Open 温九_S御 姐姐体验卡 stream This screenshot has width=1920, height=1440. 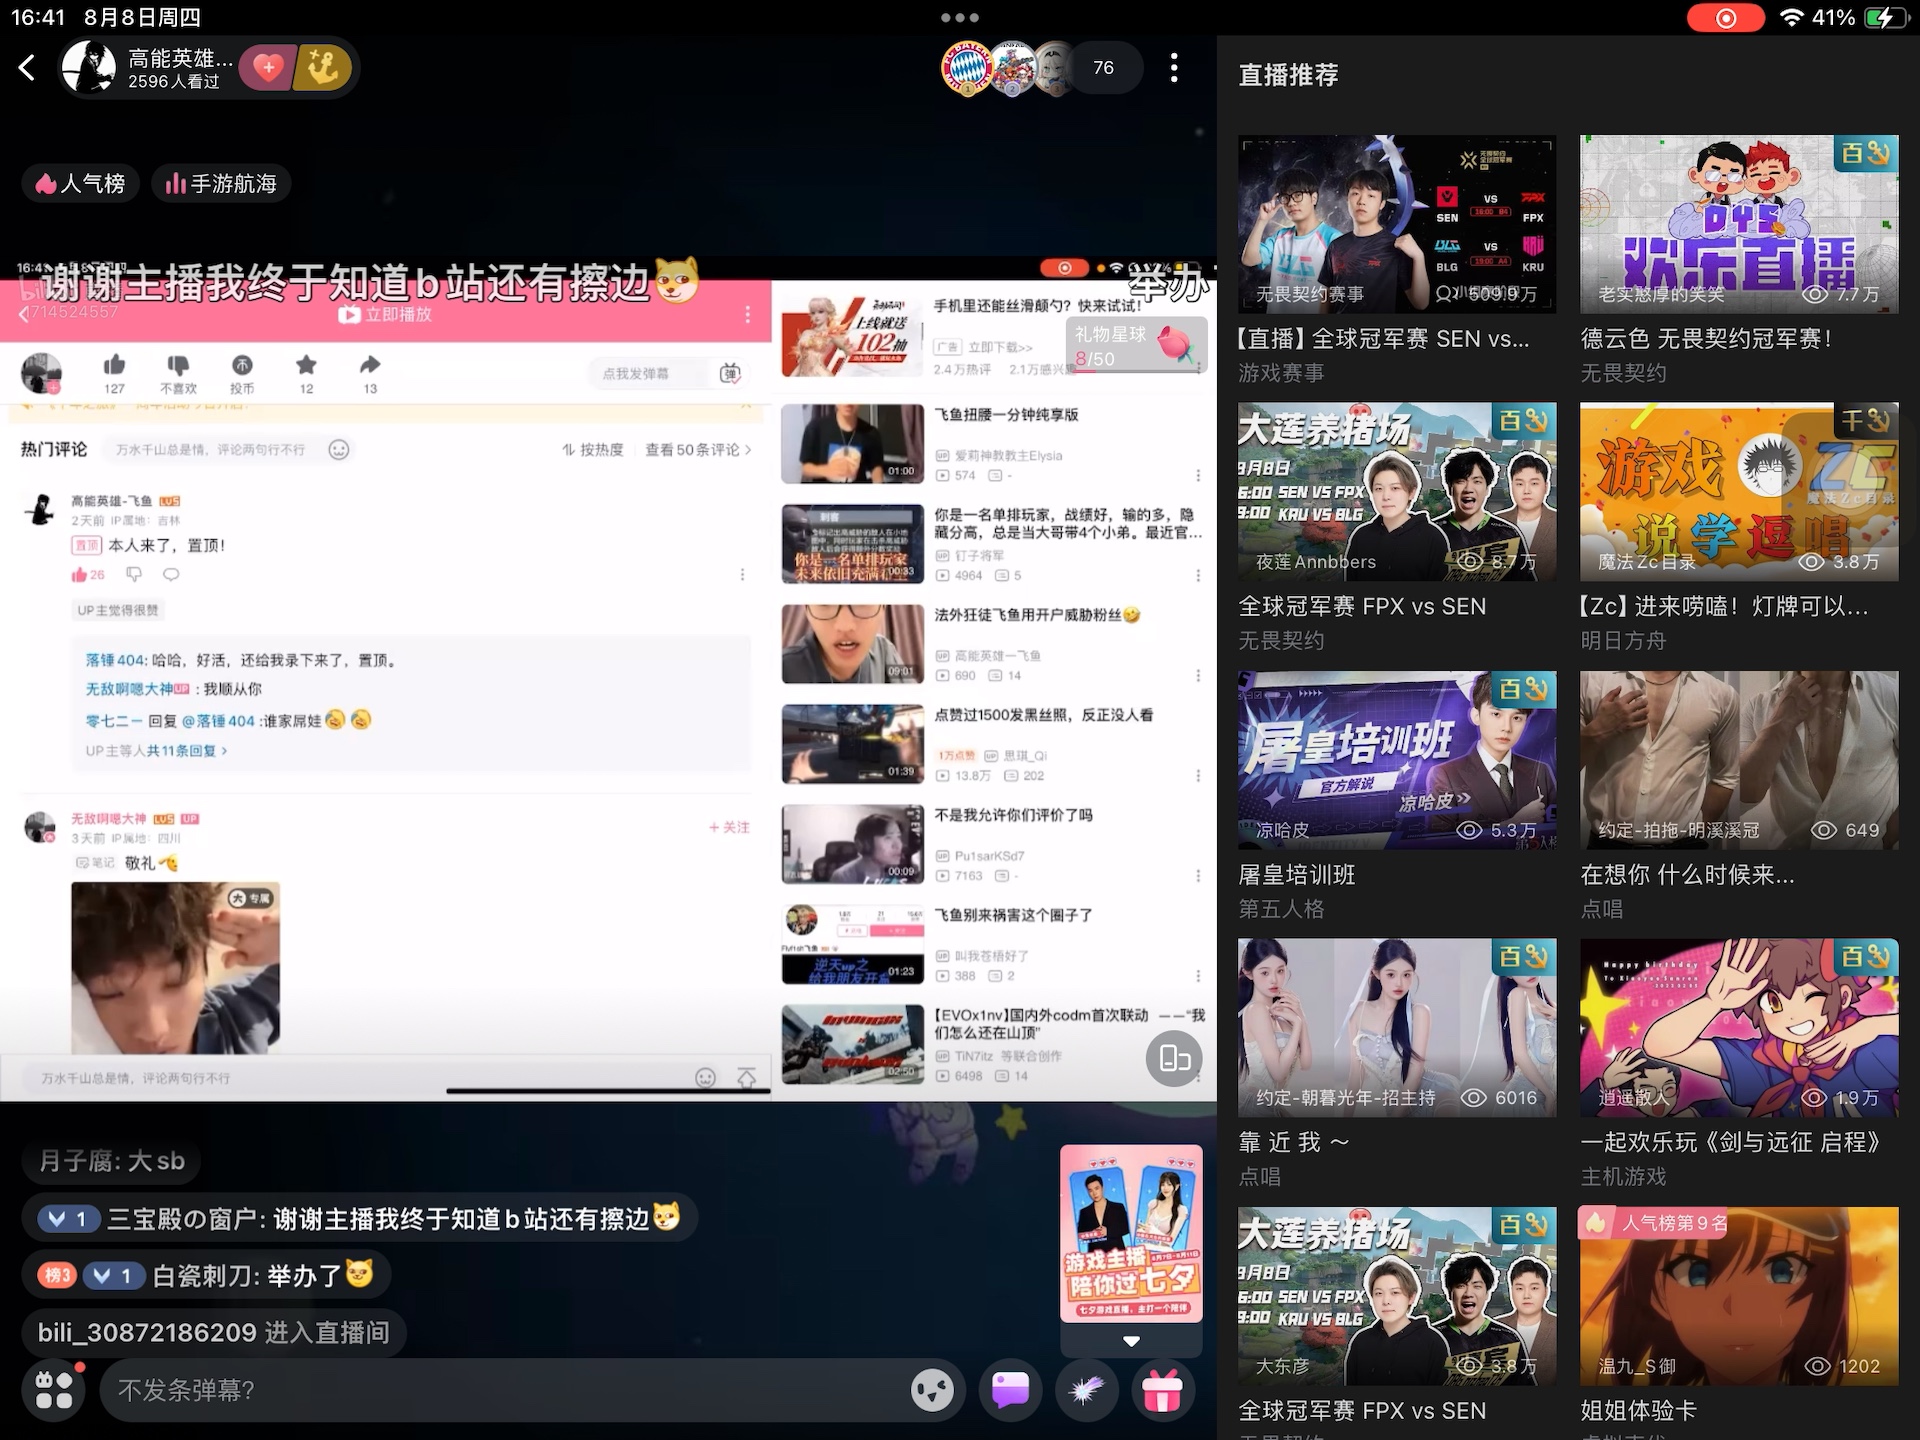[x=1739, y=1296]
